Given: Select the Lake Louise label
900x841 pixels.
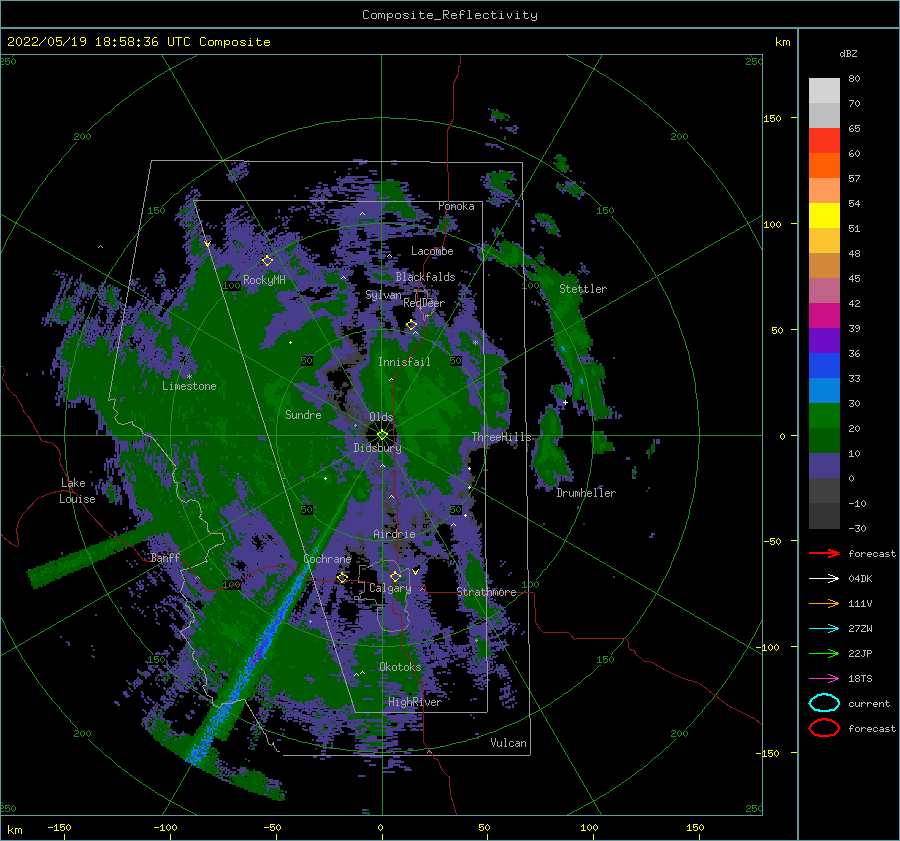Looking at the screenshot, I should coord(77,491).
